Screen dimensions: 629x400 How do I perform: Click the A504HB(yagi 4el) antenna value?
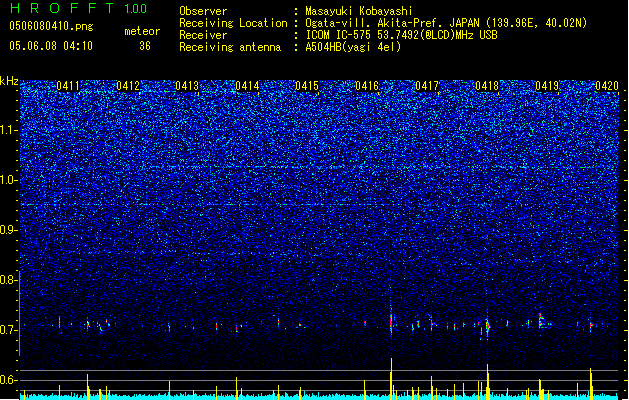click(x=353, y=47)
